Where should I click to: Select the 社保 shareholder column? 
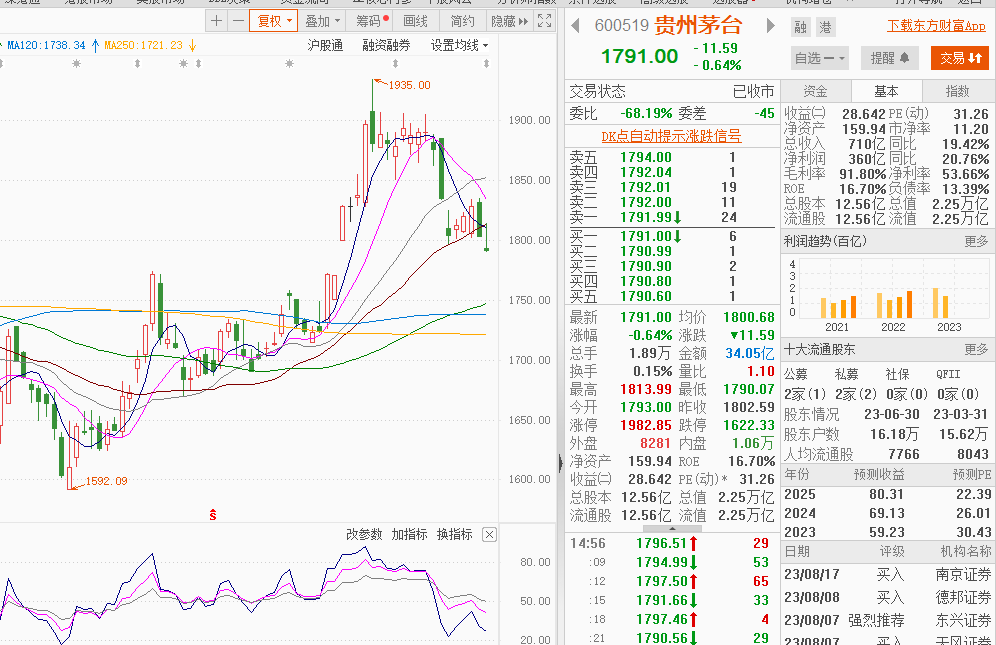coord(898,374)
